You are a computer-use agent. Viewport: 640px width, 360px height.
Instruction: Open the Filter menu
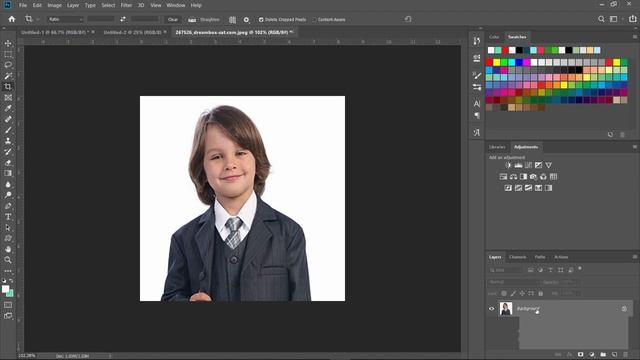coord(126,5)
